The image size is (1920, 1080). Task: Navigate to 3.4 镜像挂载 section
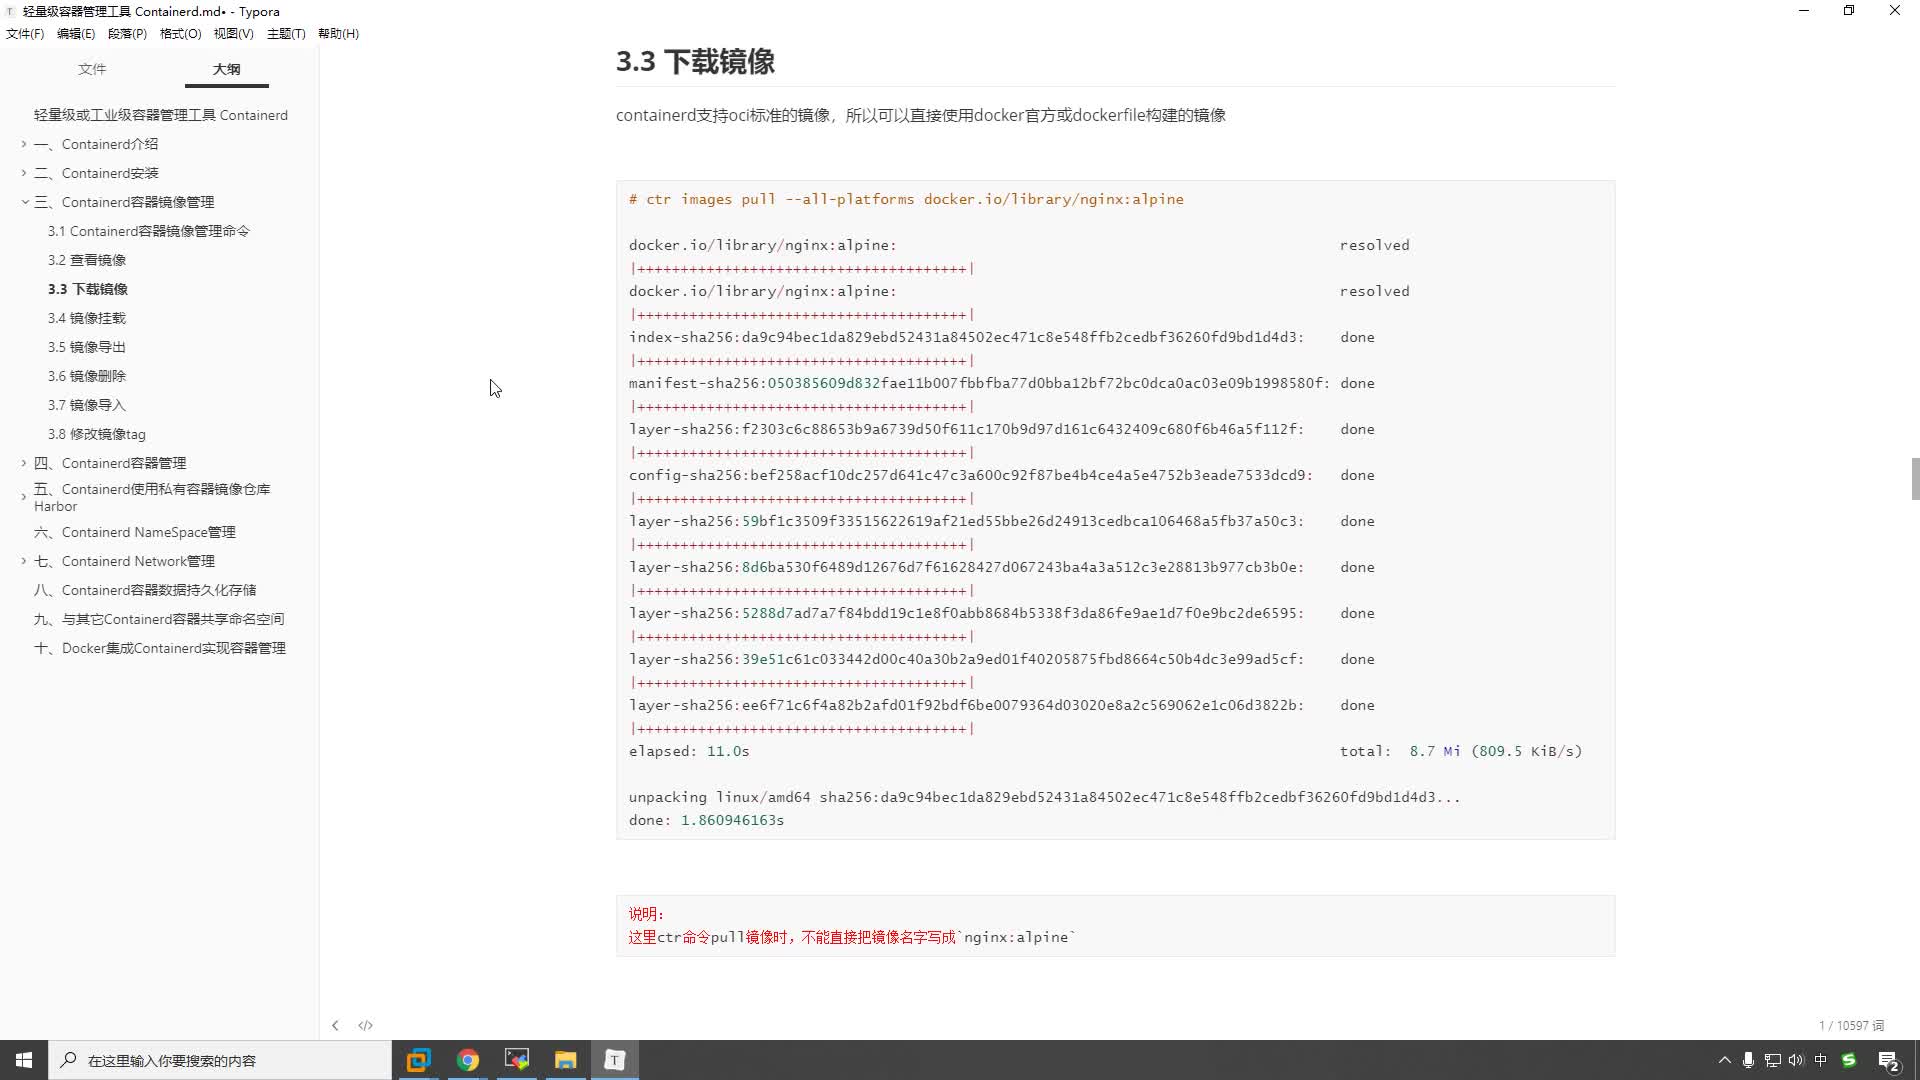pyautogui.click(x=86, y=316)
